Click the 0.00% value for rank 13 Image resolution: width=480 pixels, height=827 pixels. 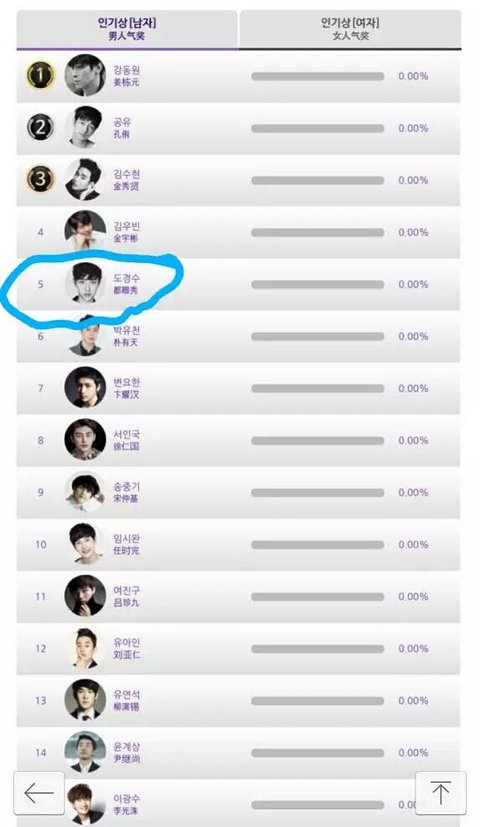[x=413, y=701]
